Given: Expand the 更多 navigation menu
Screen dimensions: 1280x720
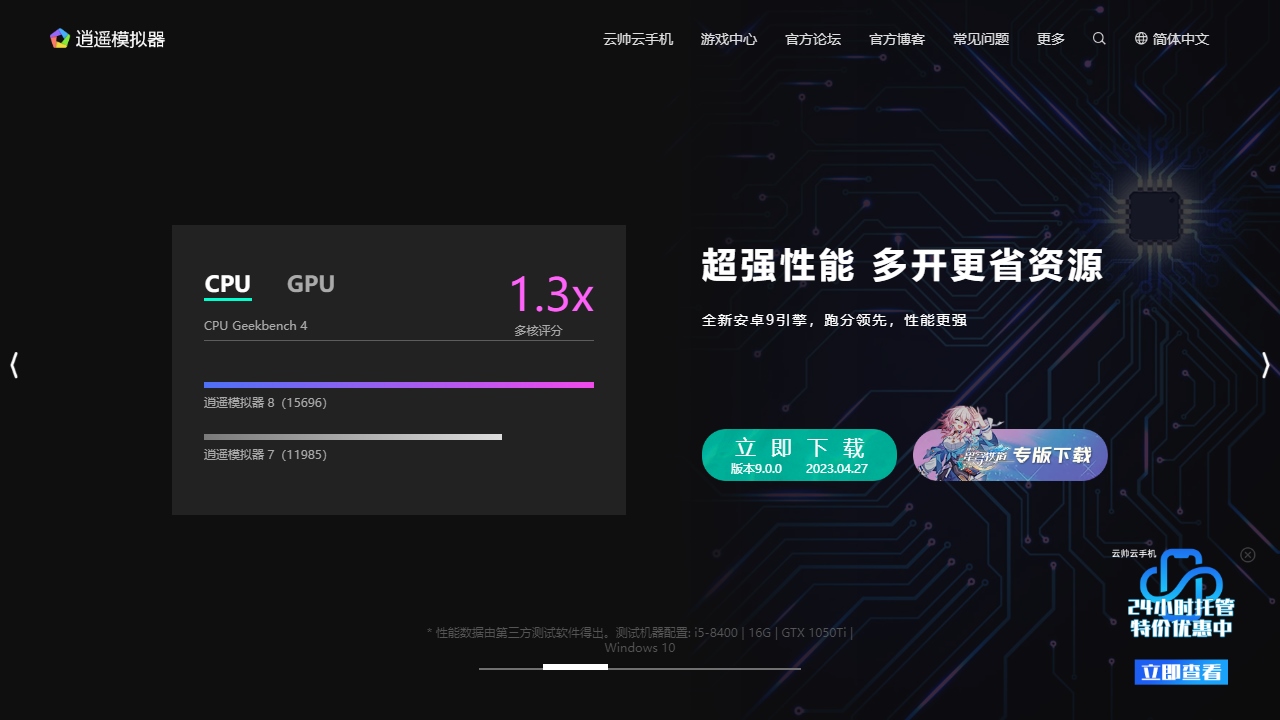Looking at the screenshot, I should pos(1051,39).
